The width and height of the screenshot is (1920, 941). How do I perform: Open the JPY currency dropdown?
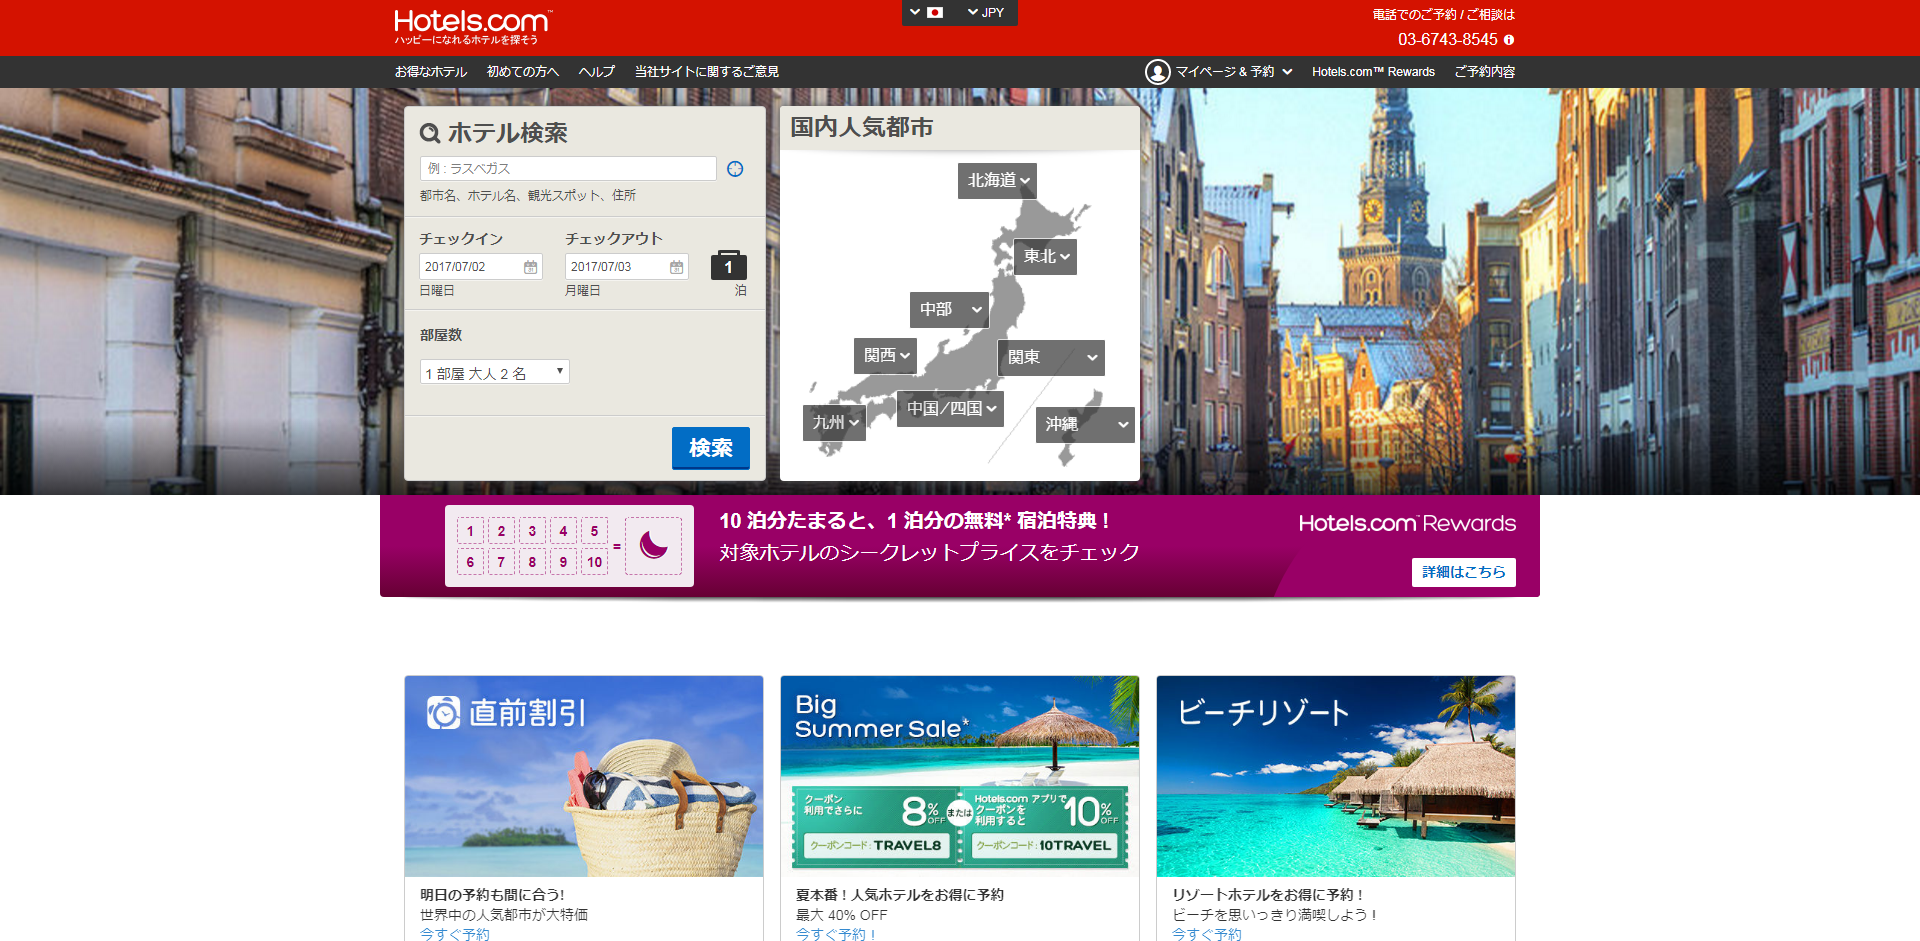pos(984,13)
